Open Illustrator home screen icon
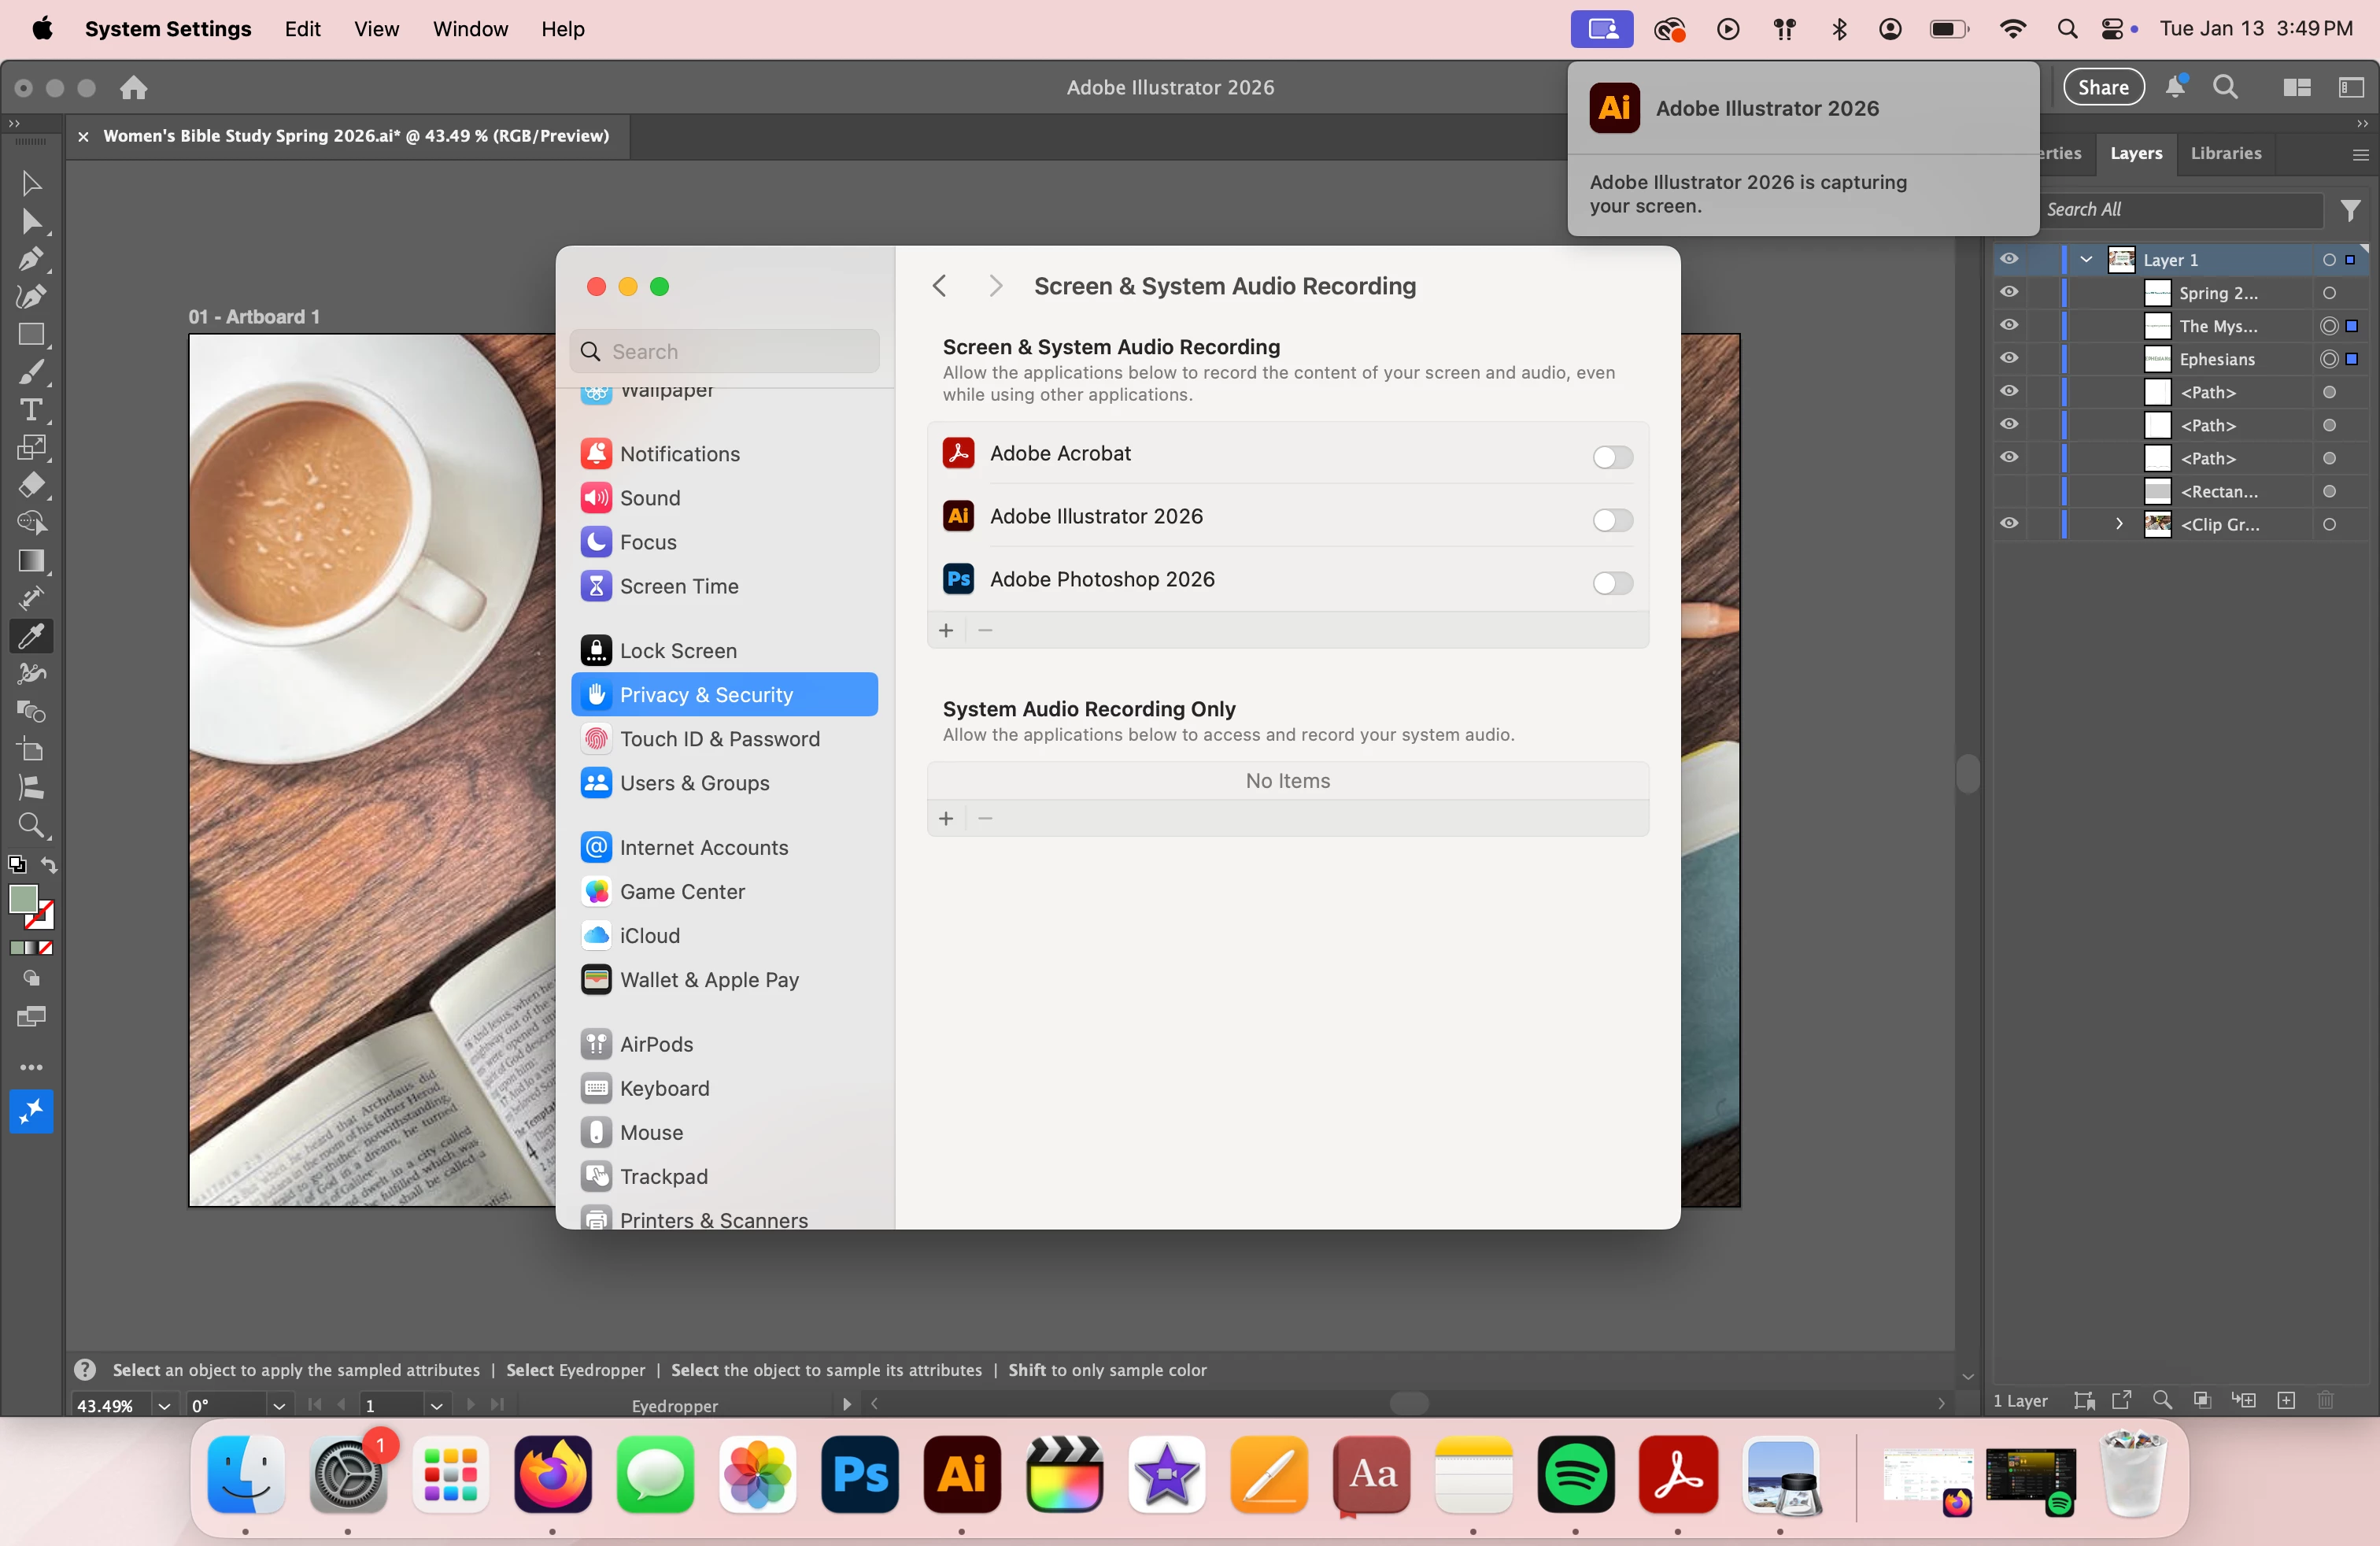Viewport: 2380px width, 1546px height. coord(134,88)
